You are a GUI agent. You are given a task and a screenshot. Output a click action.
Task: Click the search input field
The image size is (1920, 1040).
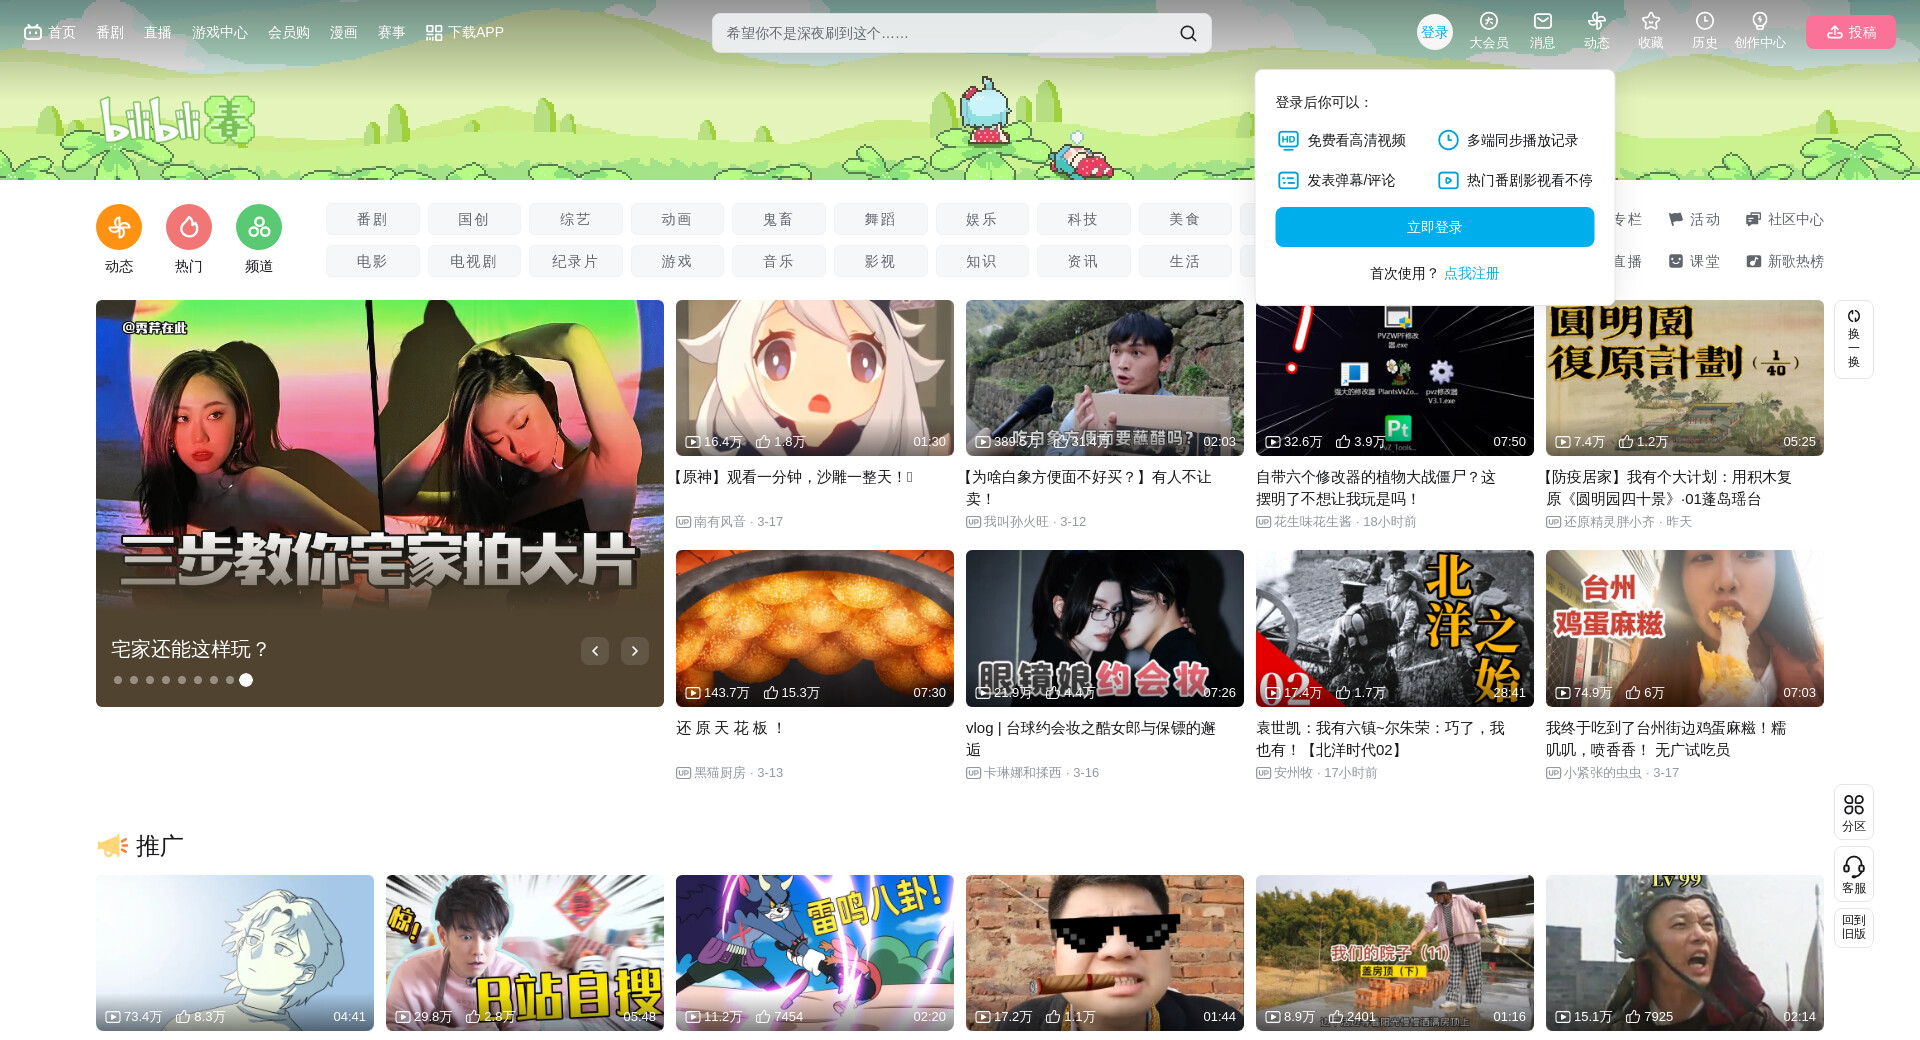tap(945, 33)
